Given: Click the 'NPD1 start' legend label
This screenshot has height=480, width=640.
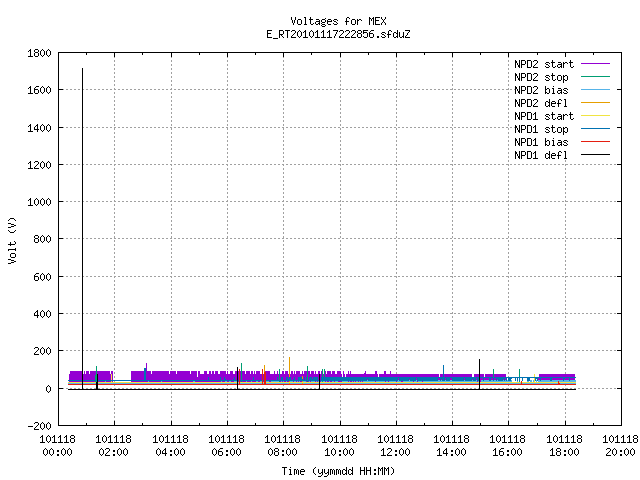Looking at the screenshot, I should coord(544,116).
